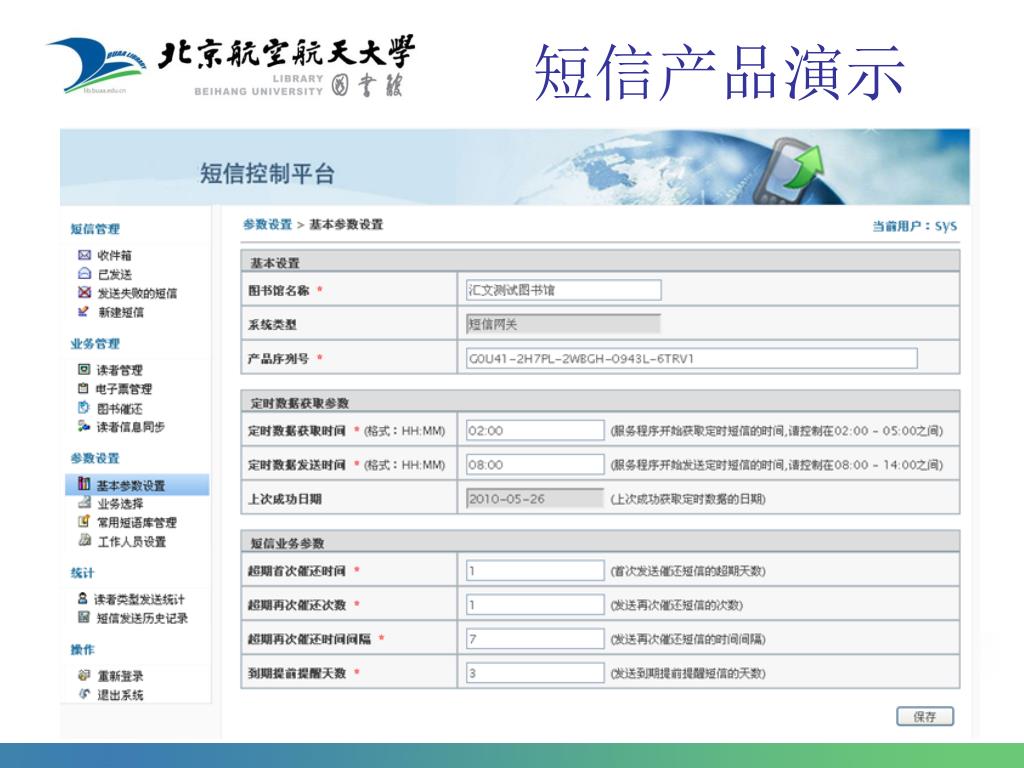Click the 操作 sidebar heading
Image resolution: width=1024 pixels, height=768 pixels.
(83, 649)
